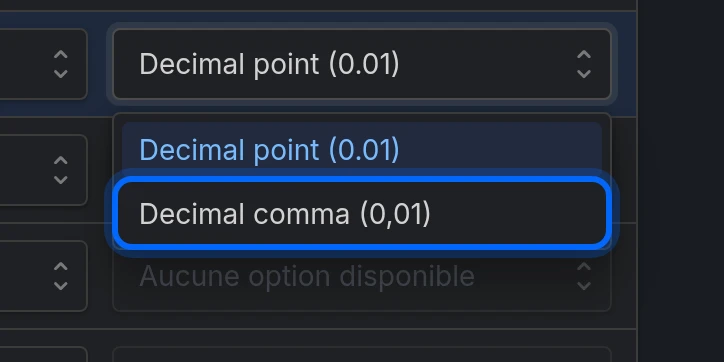724x362 pixels.
Task: Click chevron of left dropdown in highlighted row
Action: click(60, 64)
